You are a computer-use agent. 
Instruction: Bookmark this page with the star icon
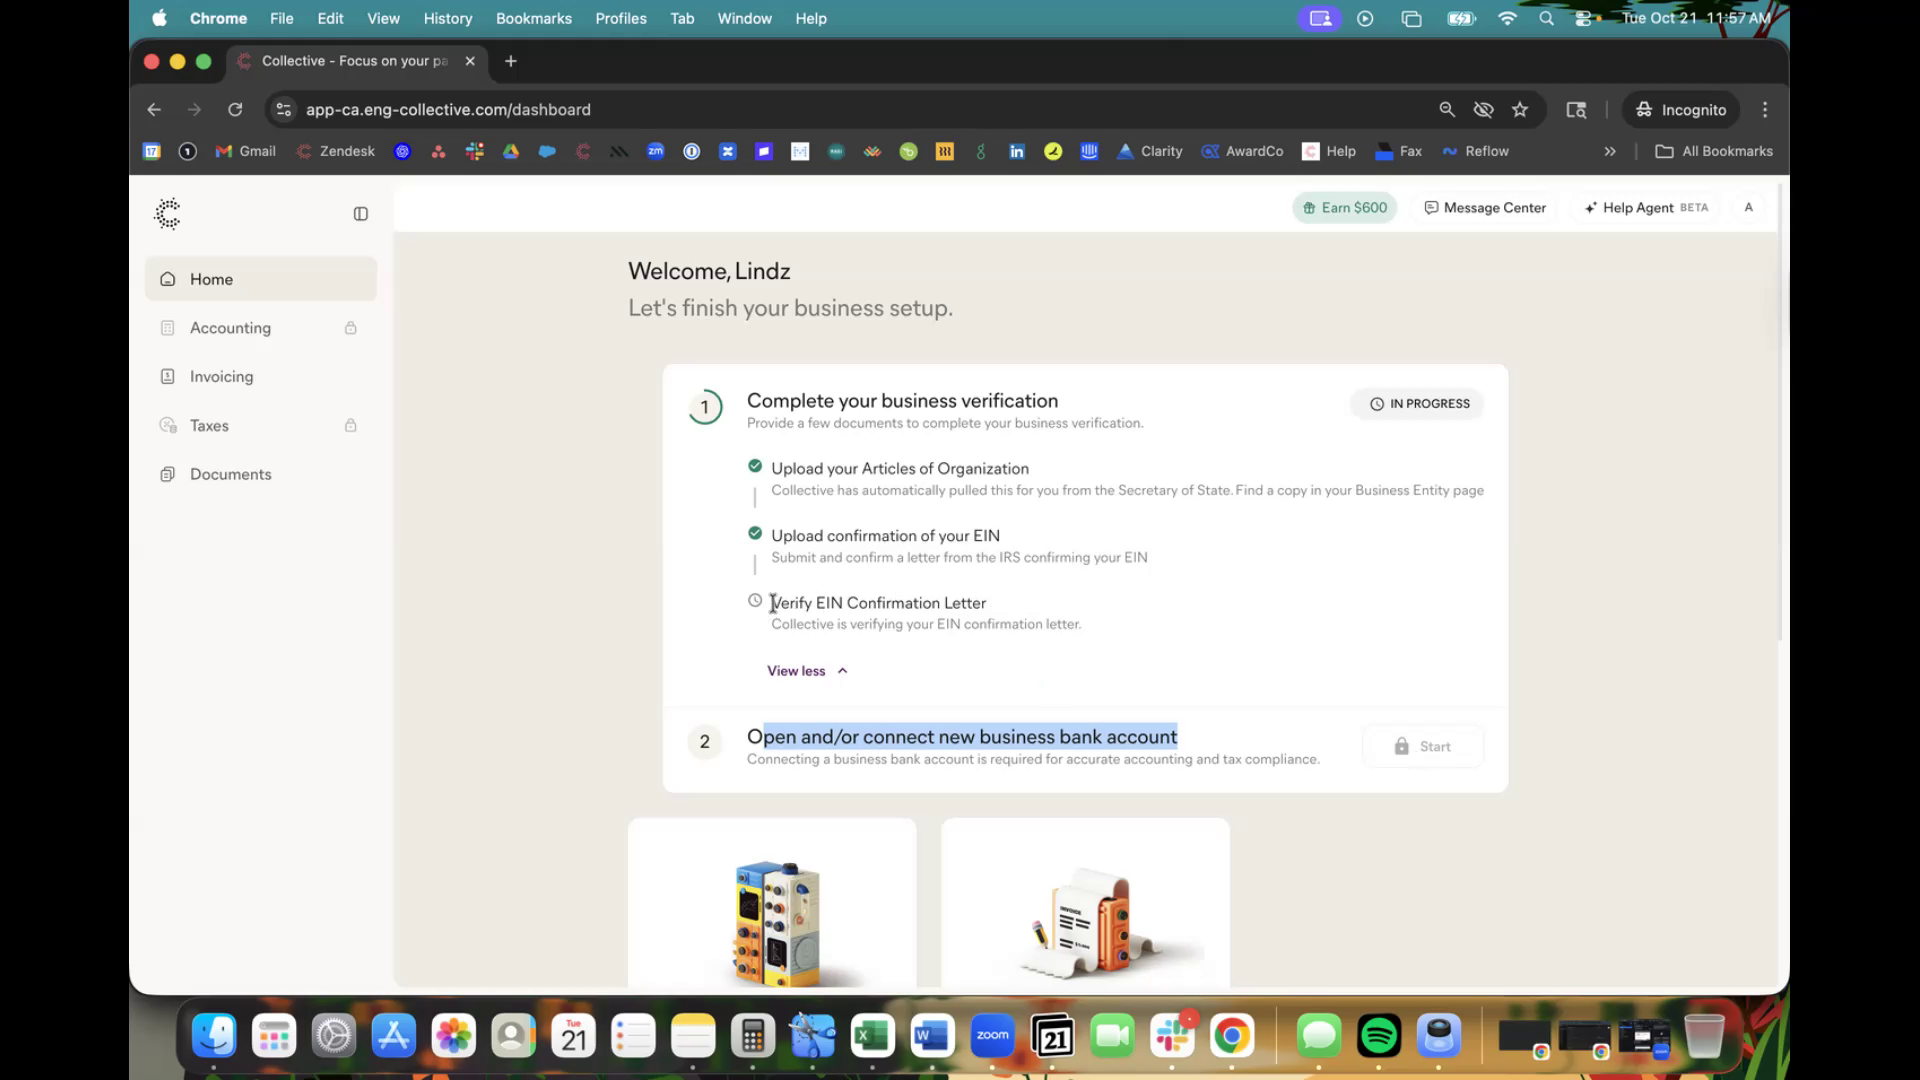[x=1520, y=110]
